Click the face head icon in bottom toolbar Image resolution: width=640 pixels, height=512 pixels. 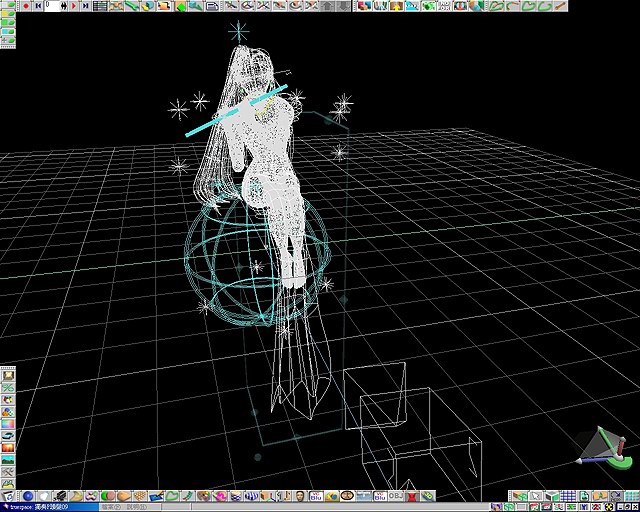(300, 496)
